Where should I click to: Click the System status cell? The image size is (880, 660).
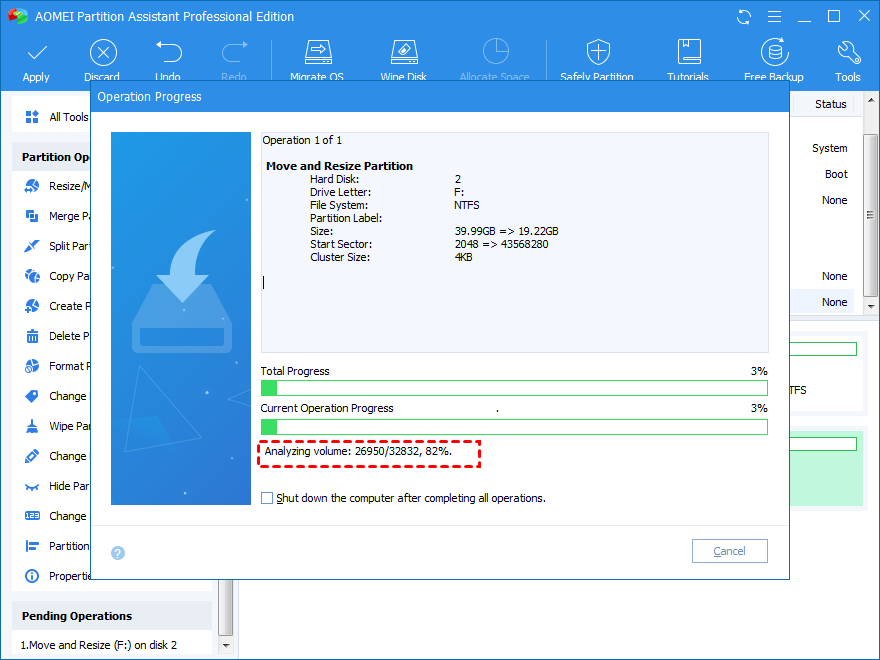pos(829,148)
